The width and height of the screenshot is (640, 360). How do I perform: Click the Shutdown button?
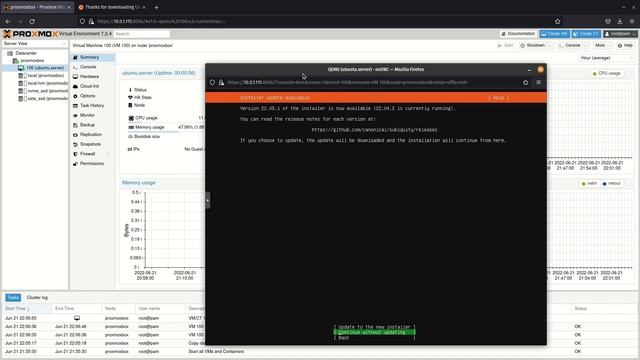pos(533,45)
